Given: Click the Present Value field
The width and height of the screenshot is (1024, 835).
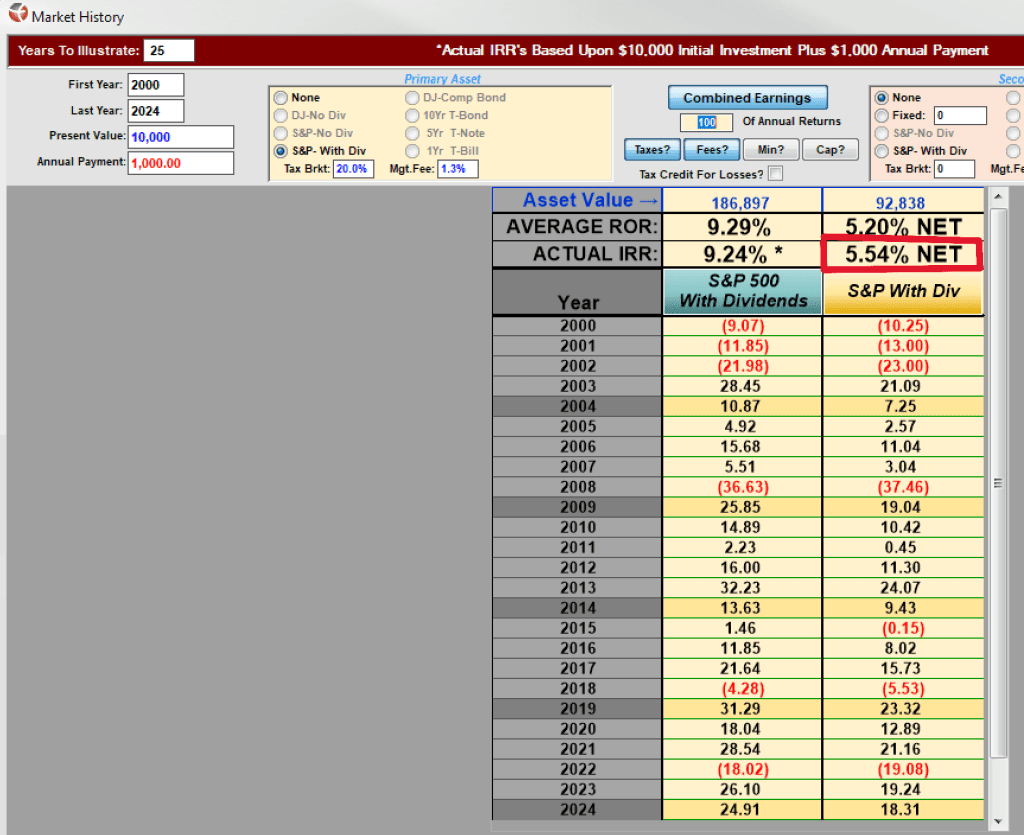Looking at the screenshot, I should tap(180, 137).
